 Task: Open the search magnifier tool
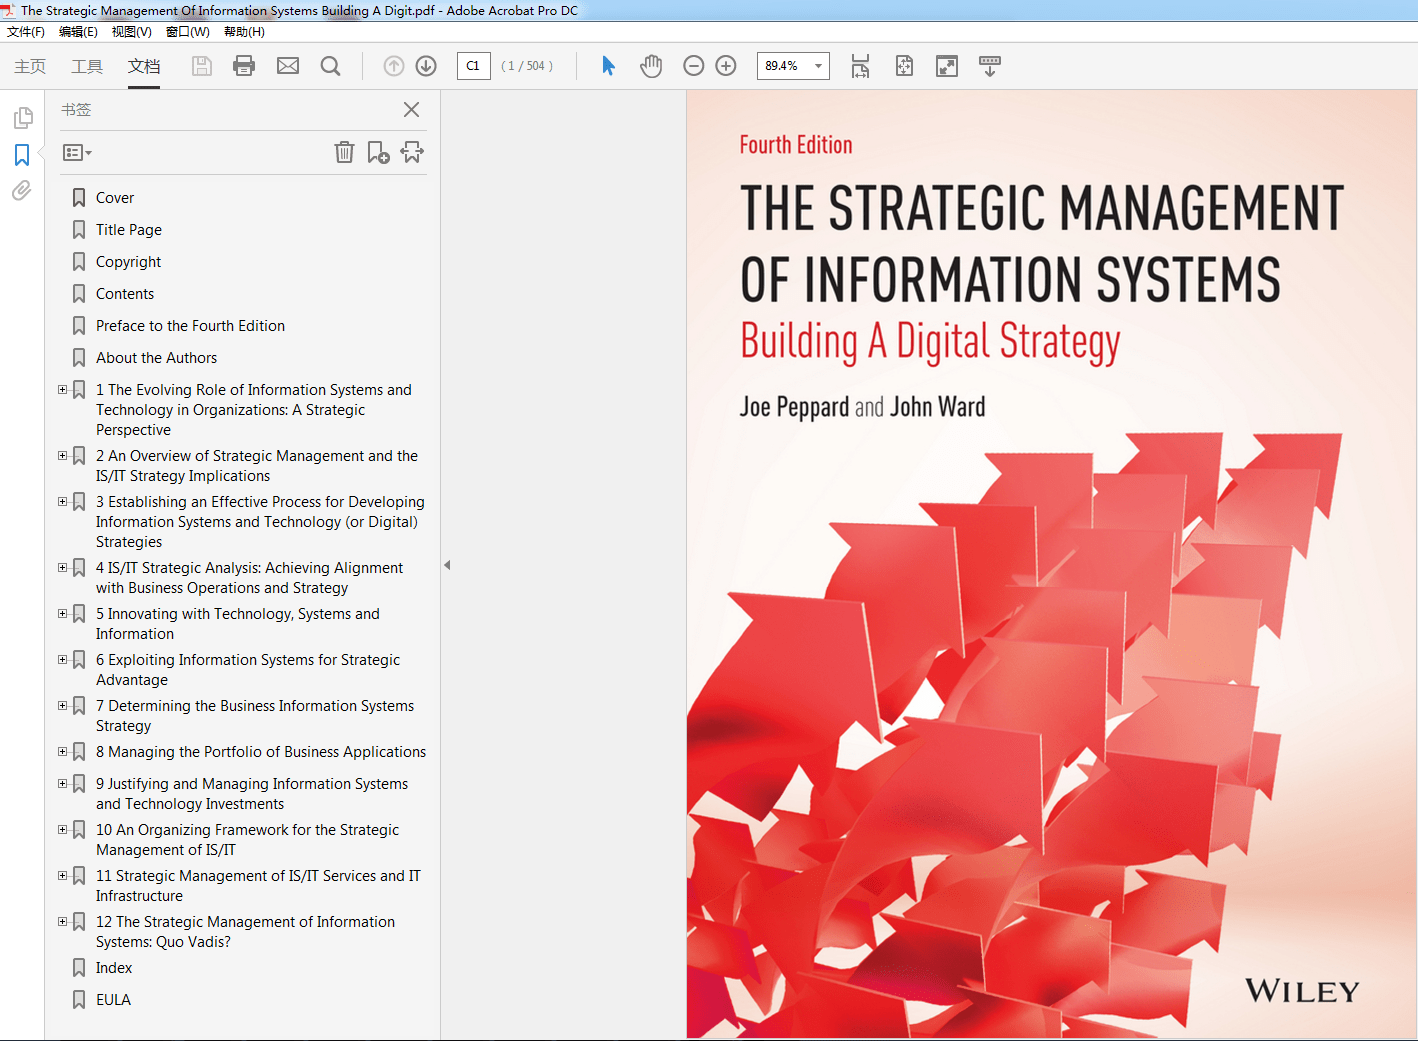330,66
